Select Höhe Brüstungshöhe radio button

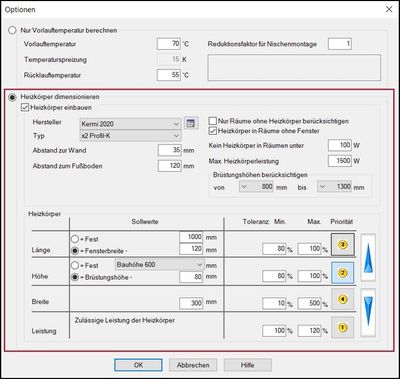[75, 277]
